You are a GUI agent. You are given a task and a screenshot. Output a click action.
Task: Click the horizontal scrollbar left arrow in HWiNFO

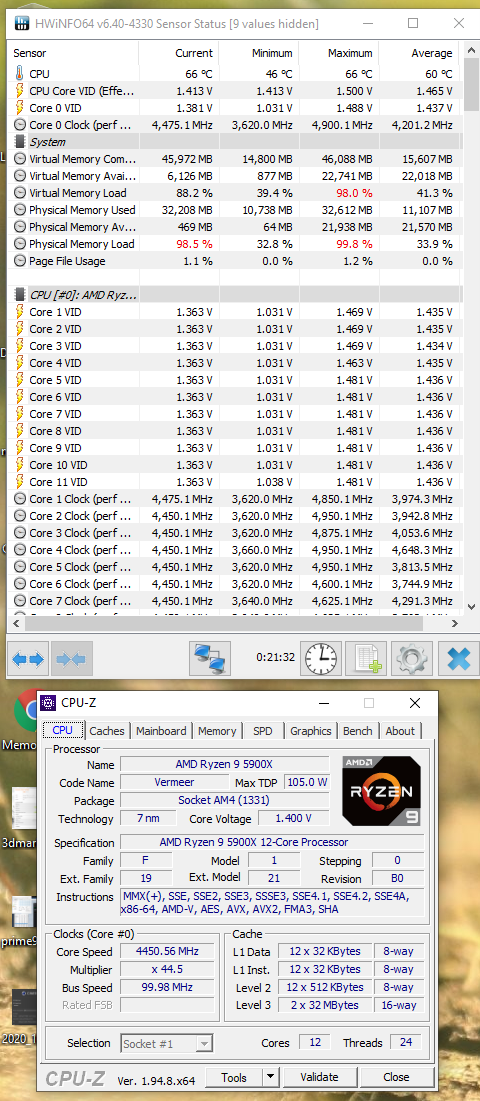pos(17,624)
